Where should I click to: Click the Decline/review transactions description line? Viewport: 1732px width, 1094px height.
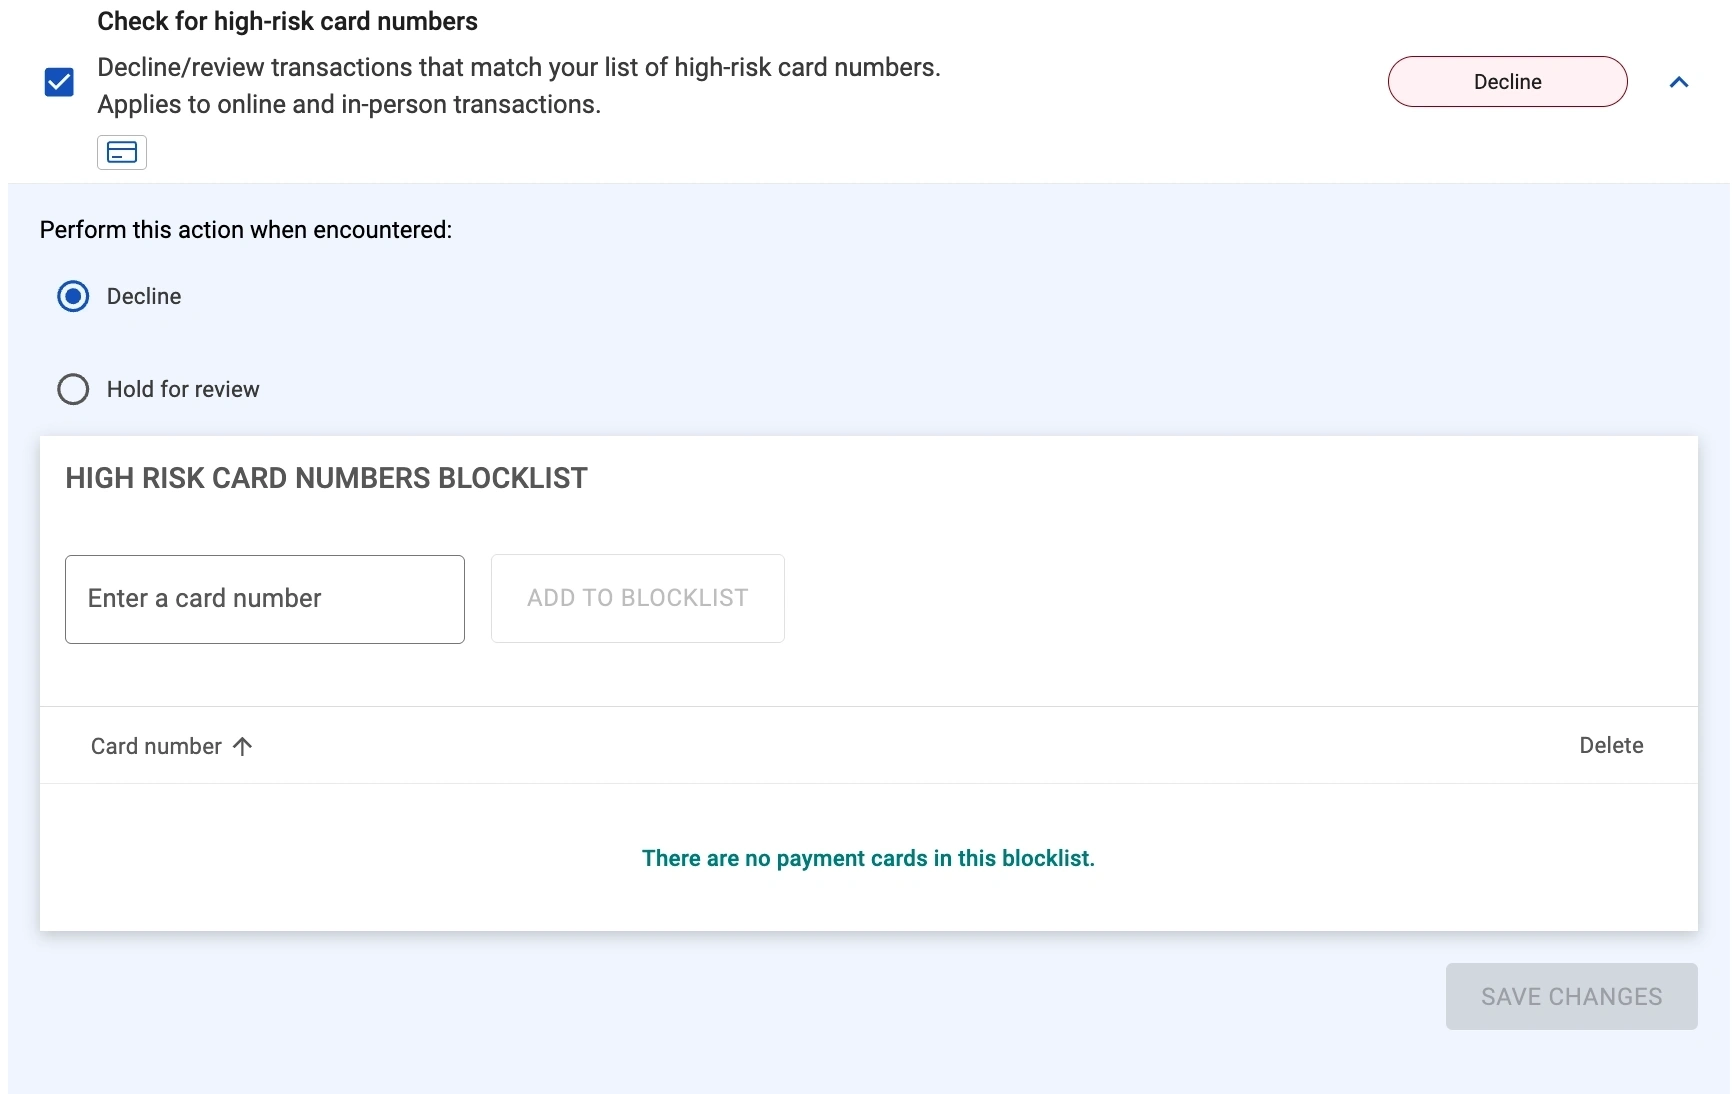[519, 67]
